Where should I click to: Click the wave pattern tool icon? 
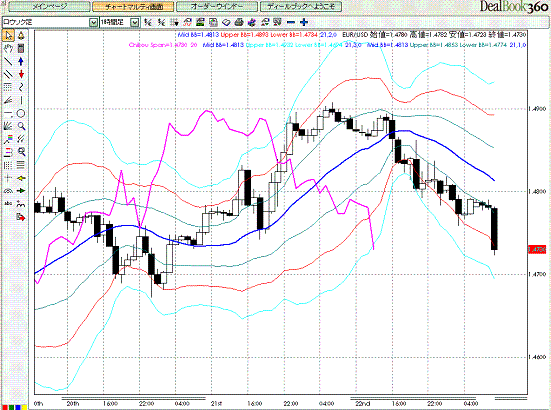(x=21, y=204)
